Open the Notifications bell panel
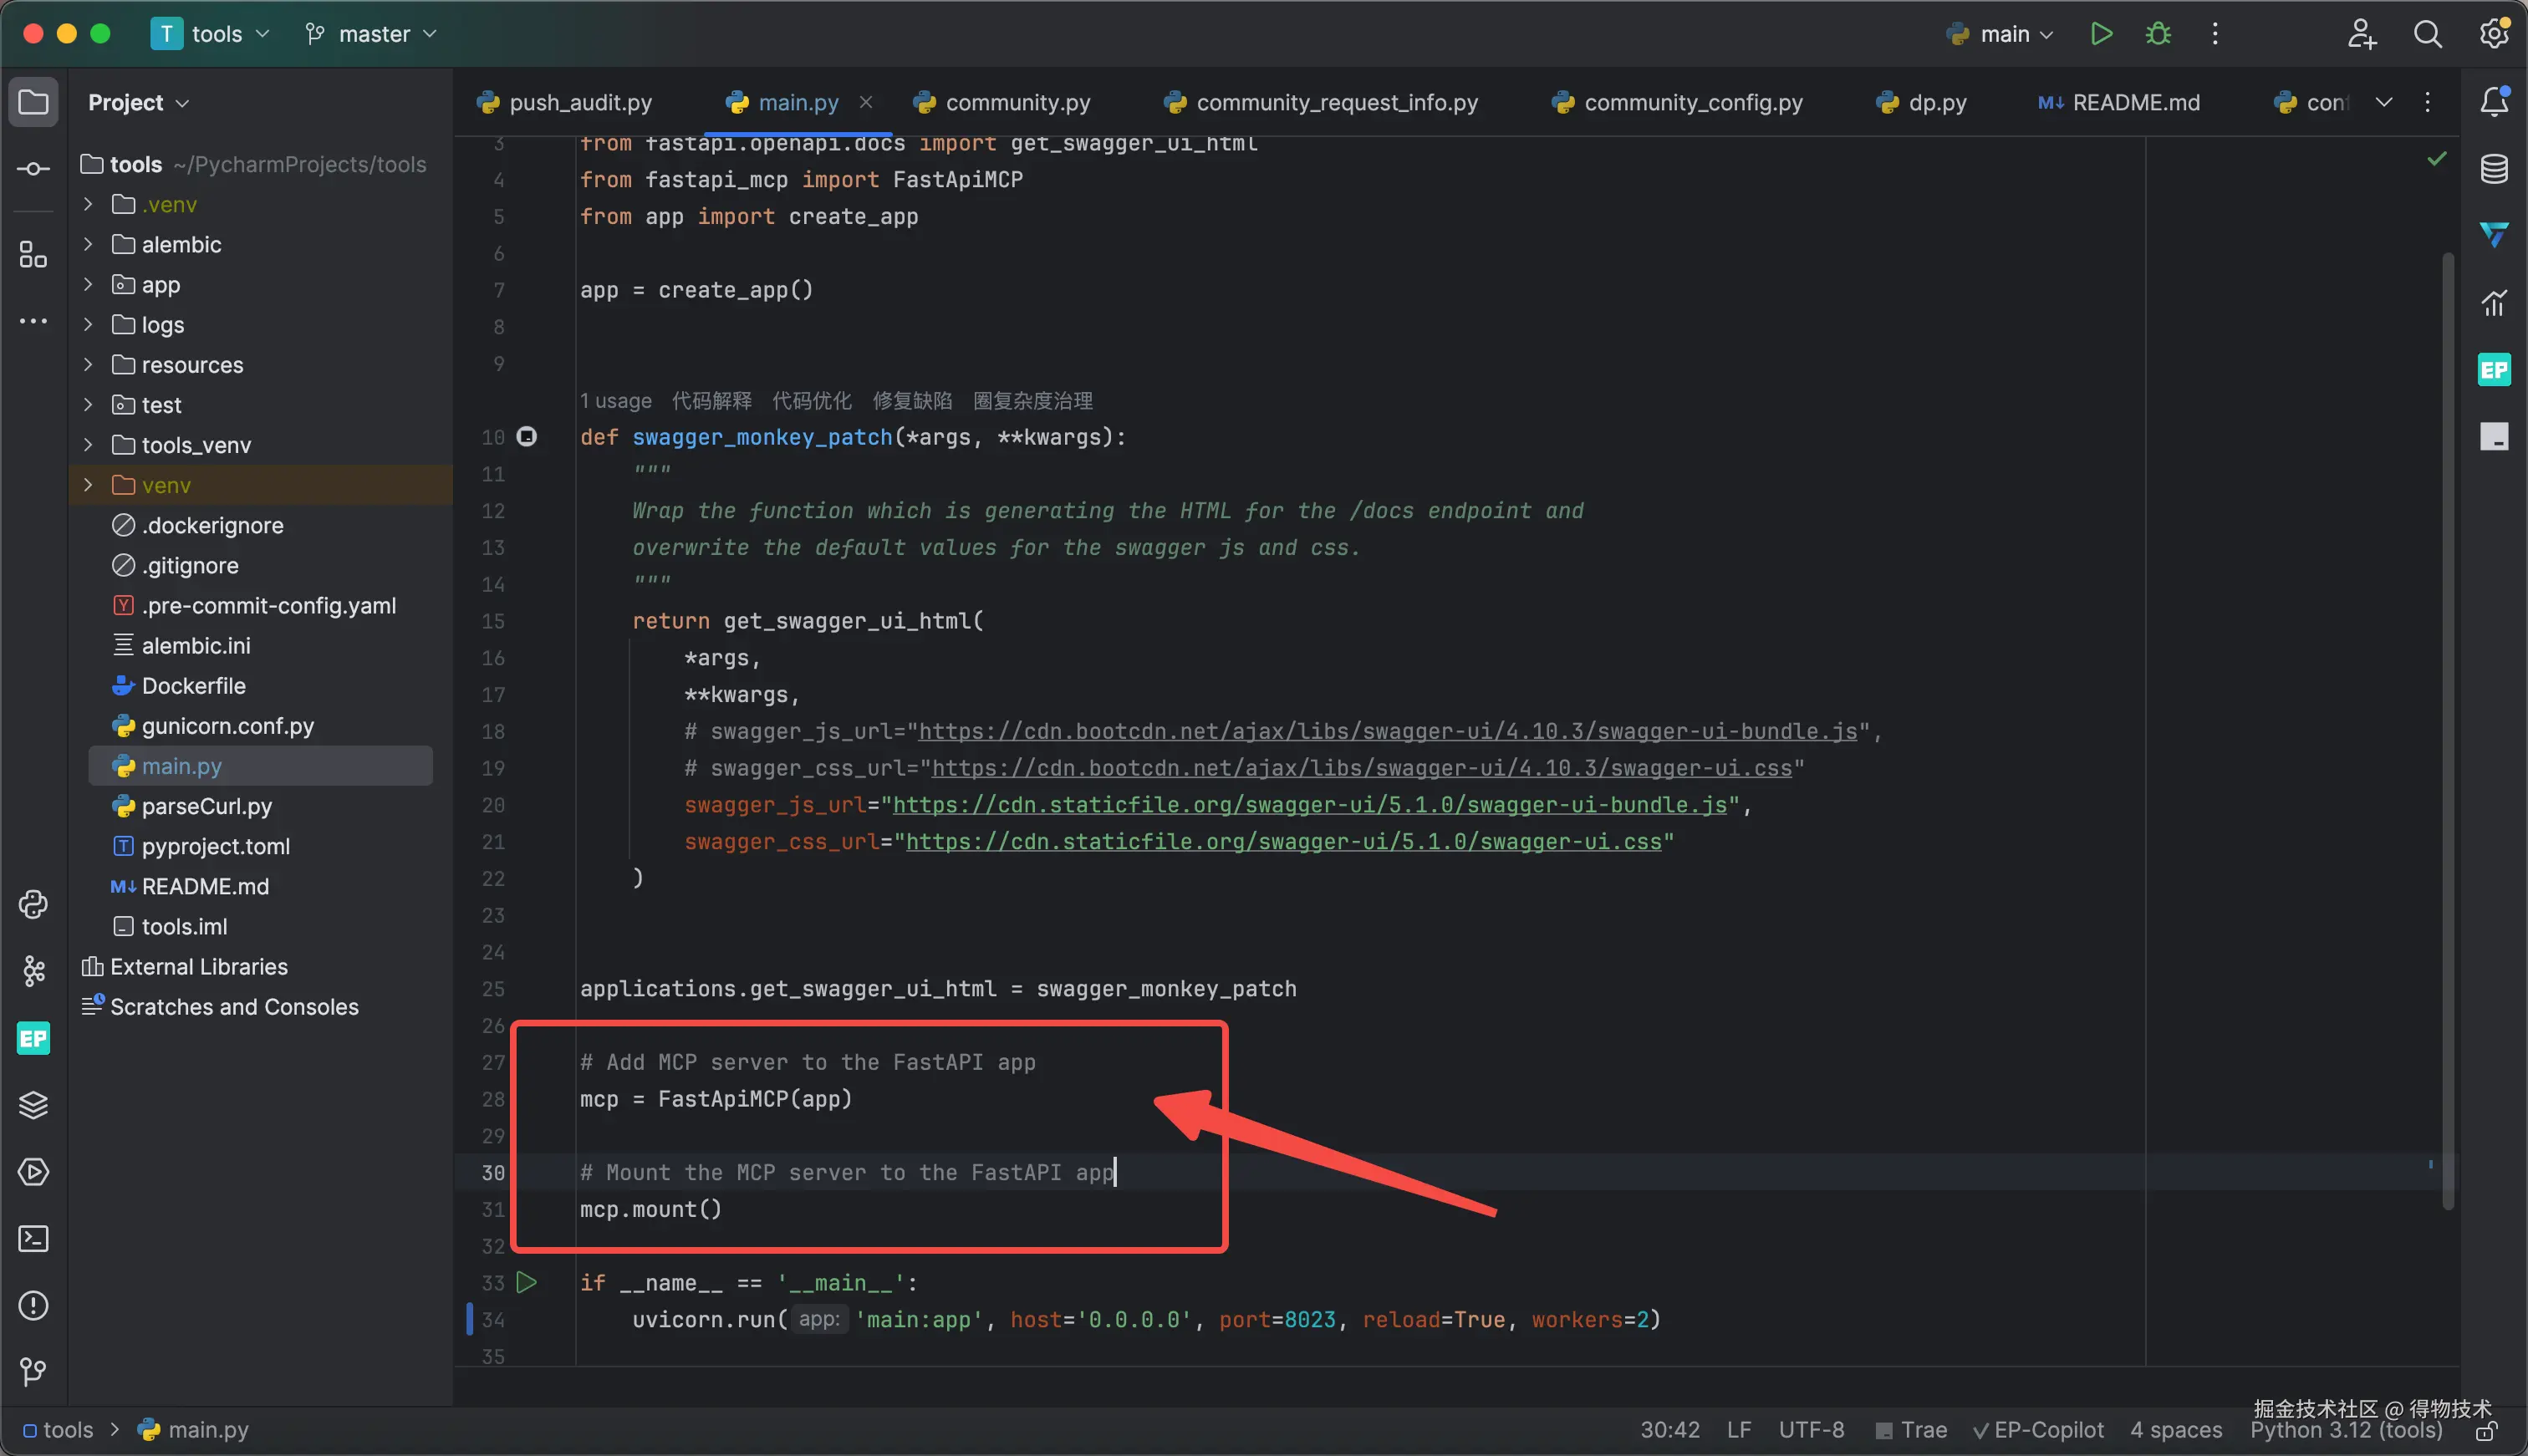 2494,101
